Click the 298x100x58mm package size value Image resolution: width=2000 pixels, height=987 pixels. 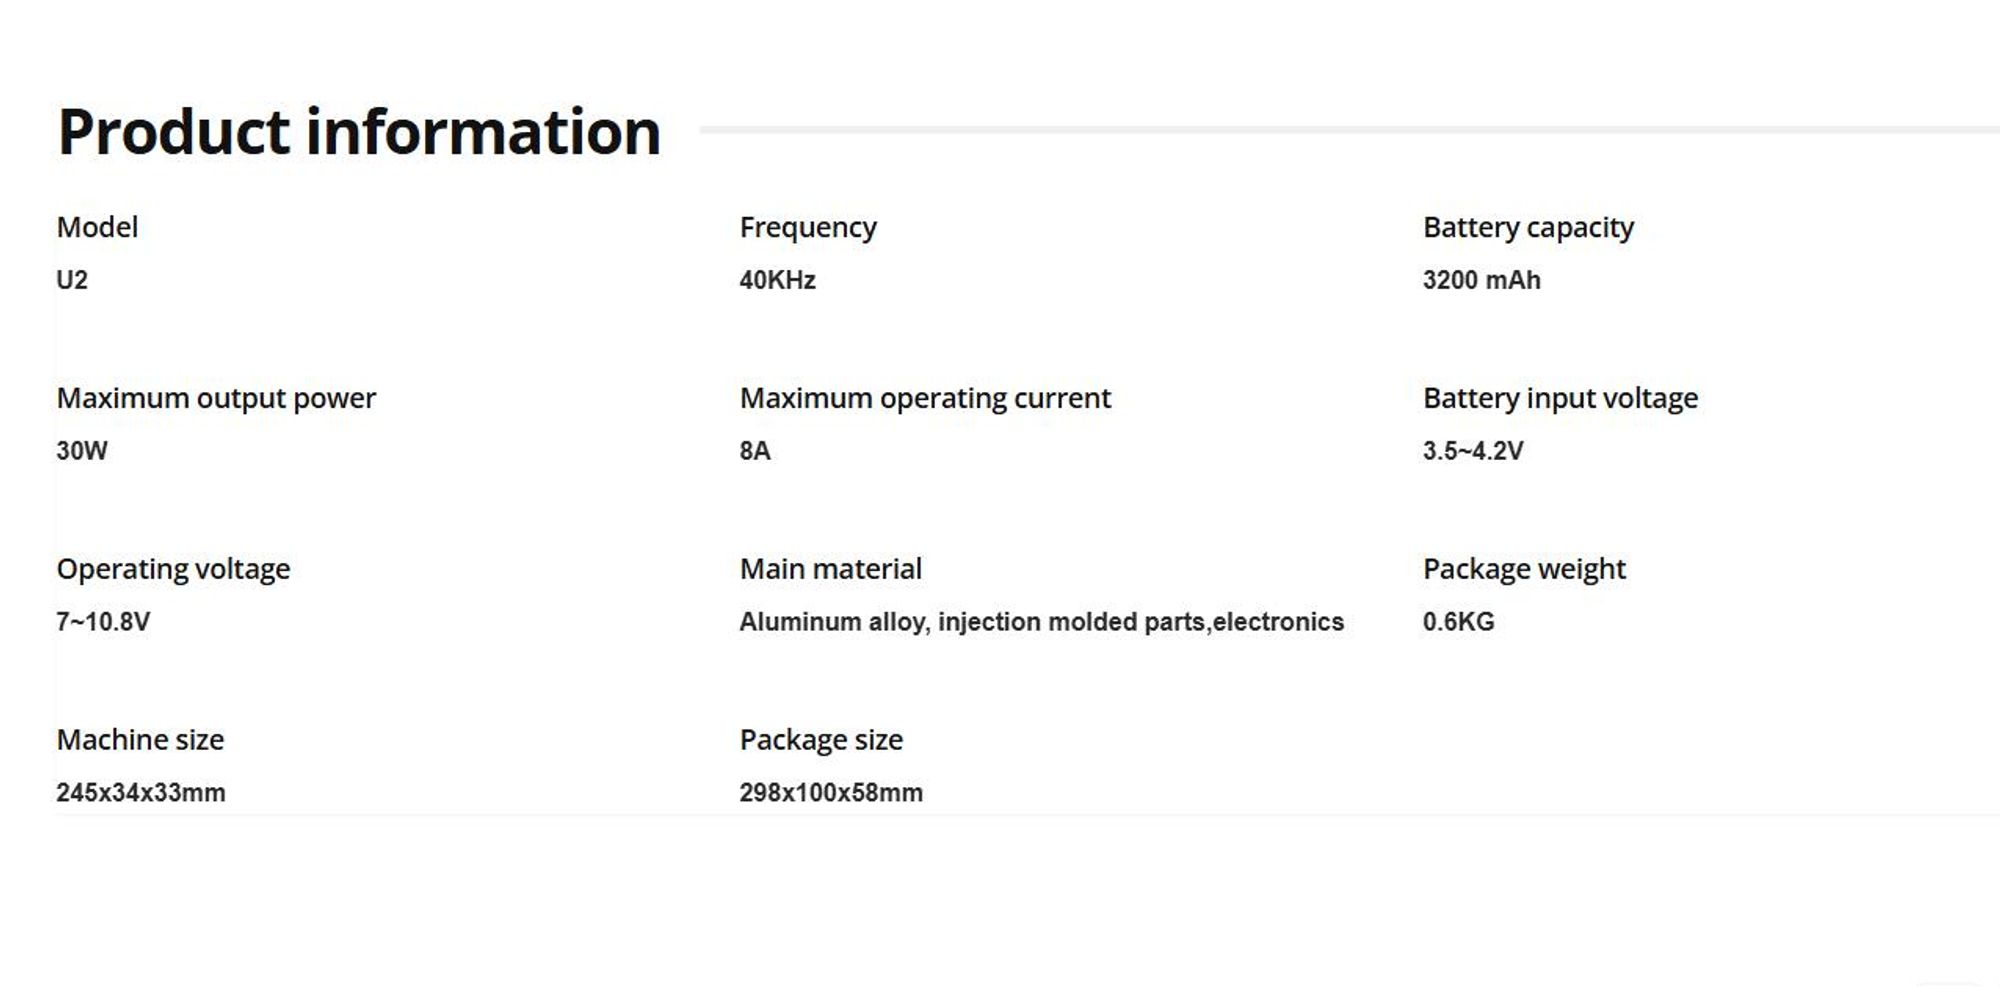pos(831,793)
